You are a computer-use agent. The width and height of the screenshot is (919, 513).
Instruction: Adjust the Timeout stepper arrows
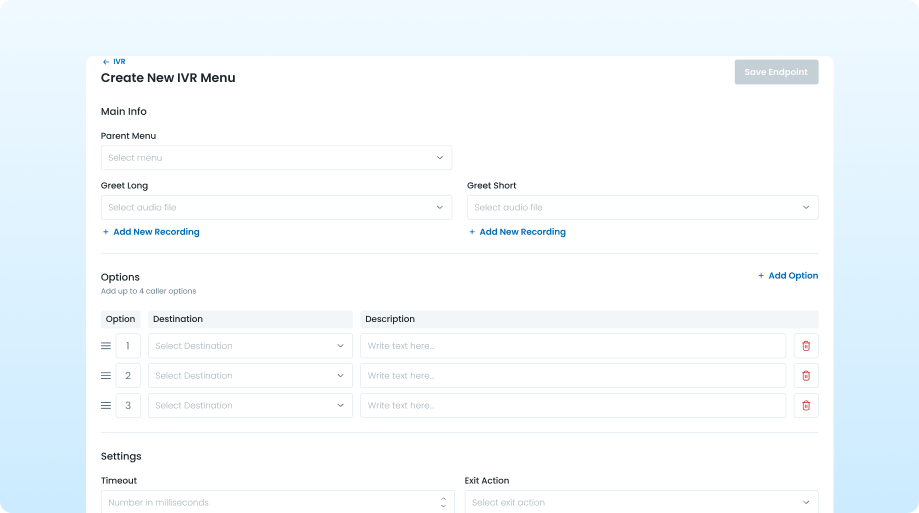pos(444,502)
